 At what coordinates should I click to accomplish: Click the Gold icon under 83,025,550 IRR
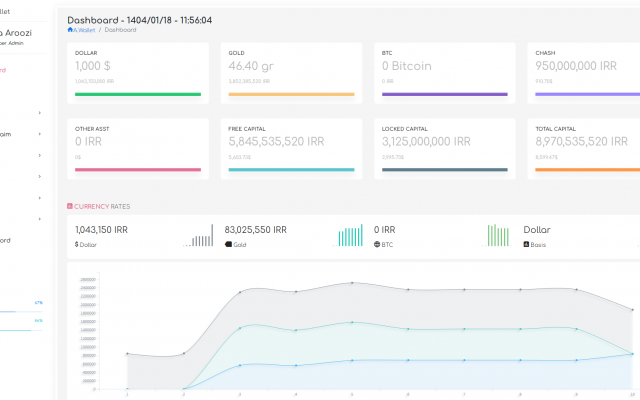[x=228, y=244]
